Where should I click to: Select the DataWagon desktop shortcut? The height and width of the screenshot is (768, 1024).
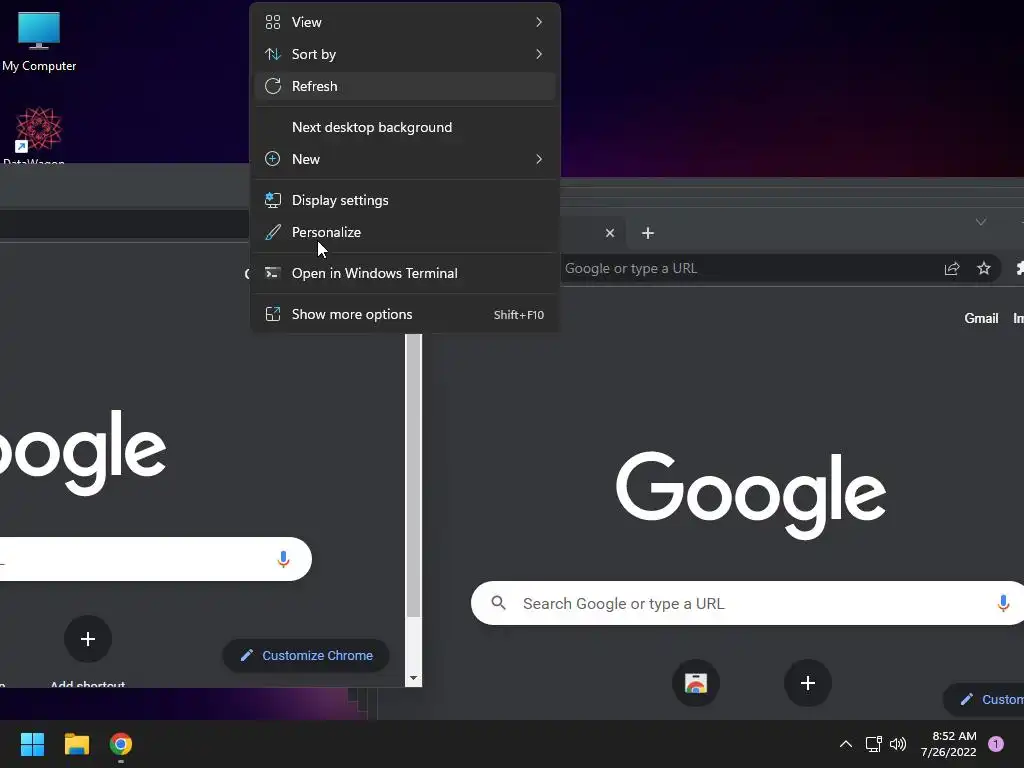point(37,135)
